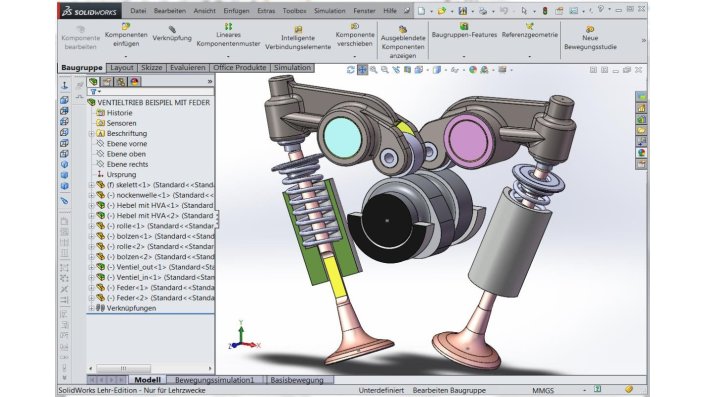Viewport: 705px width, 397px height.
Task: Click the rebuild traffic light icon
Action: point(545,10)
